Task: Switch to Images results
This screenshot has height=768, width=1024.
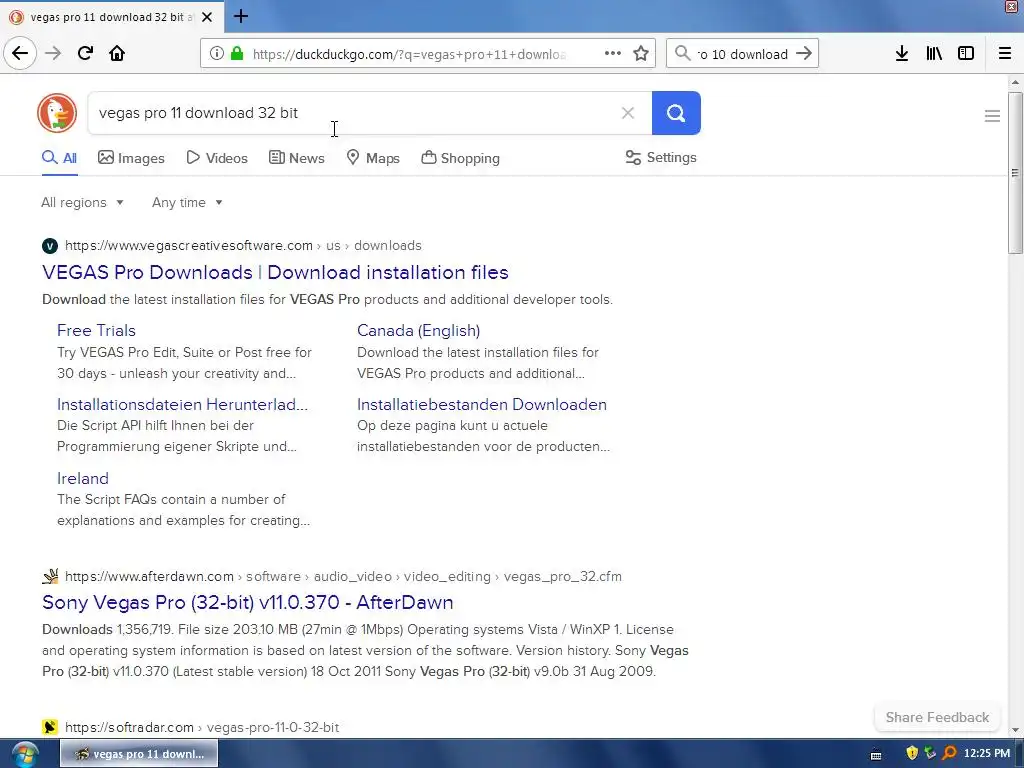Action: [131, 158]
